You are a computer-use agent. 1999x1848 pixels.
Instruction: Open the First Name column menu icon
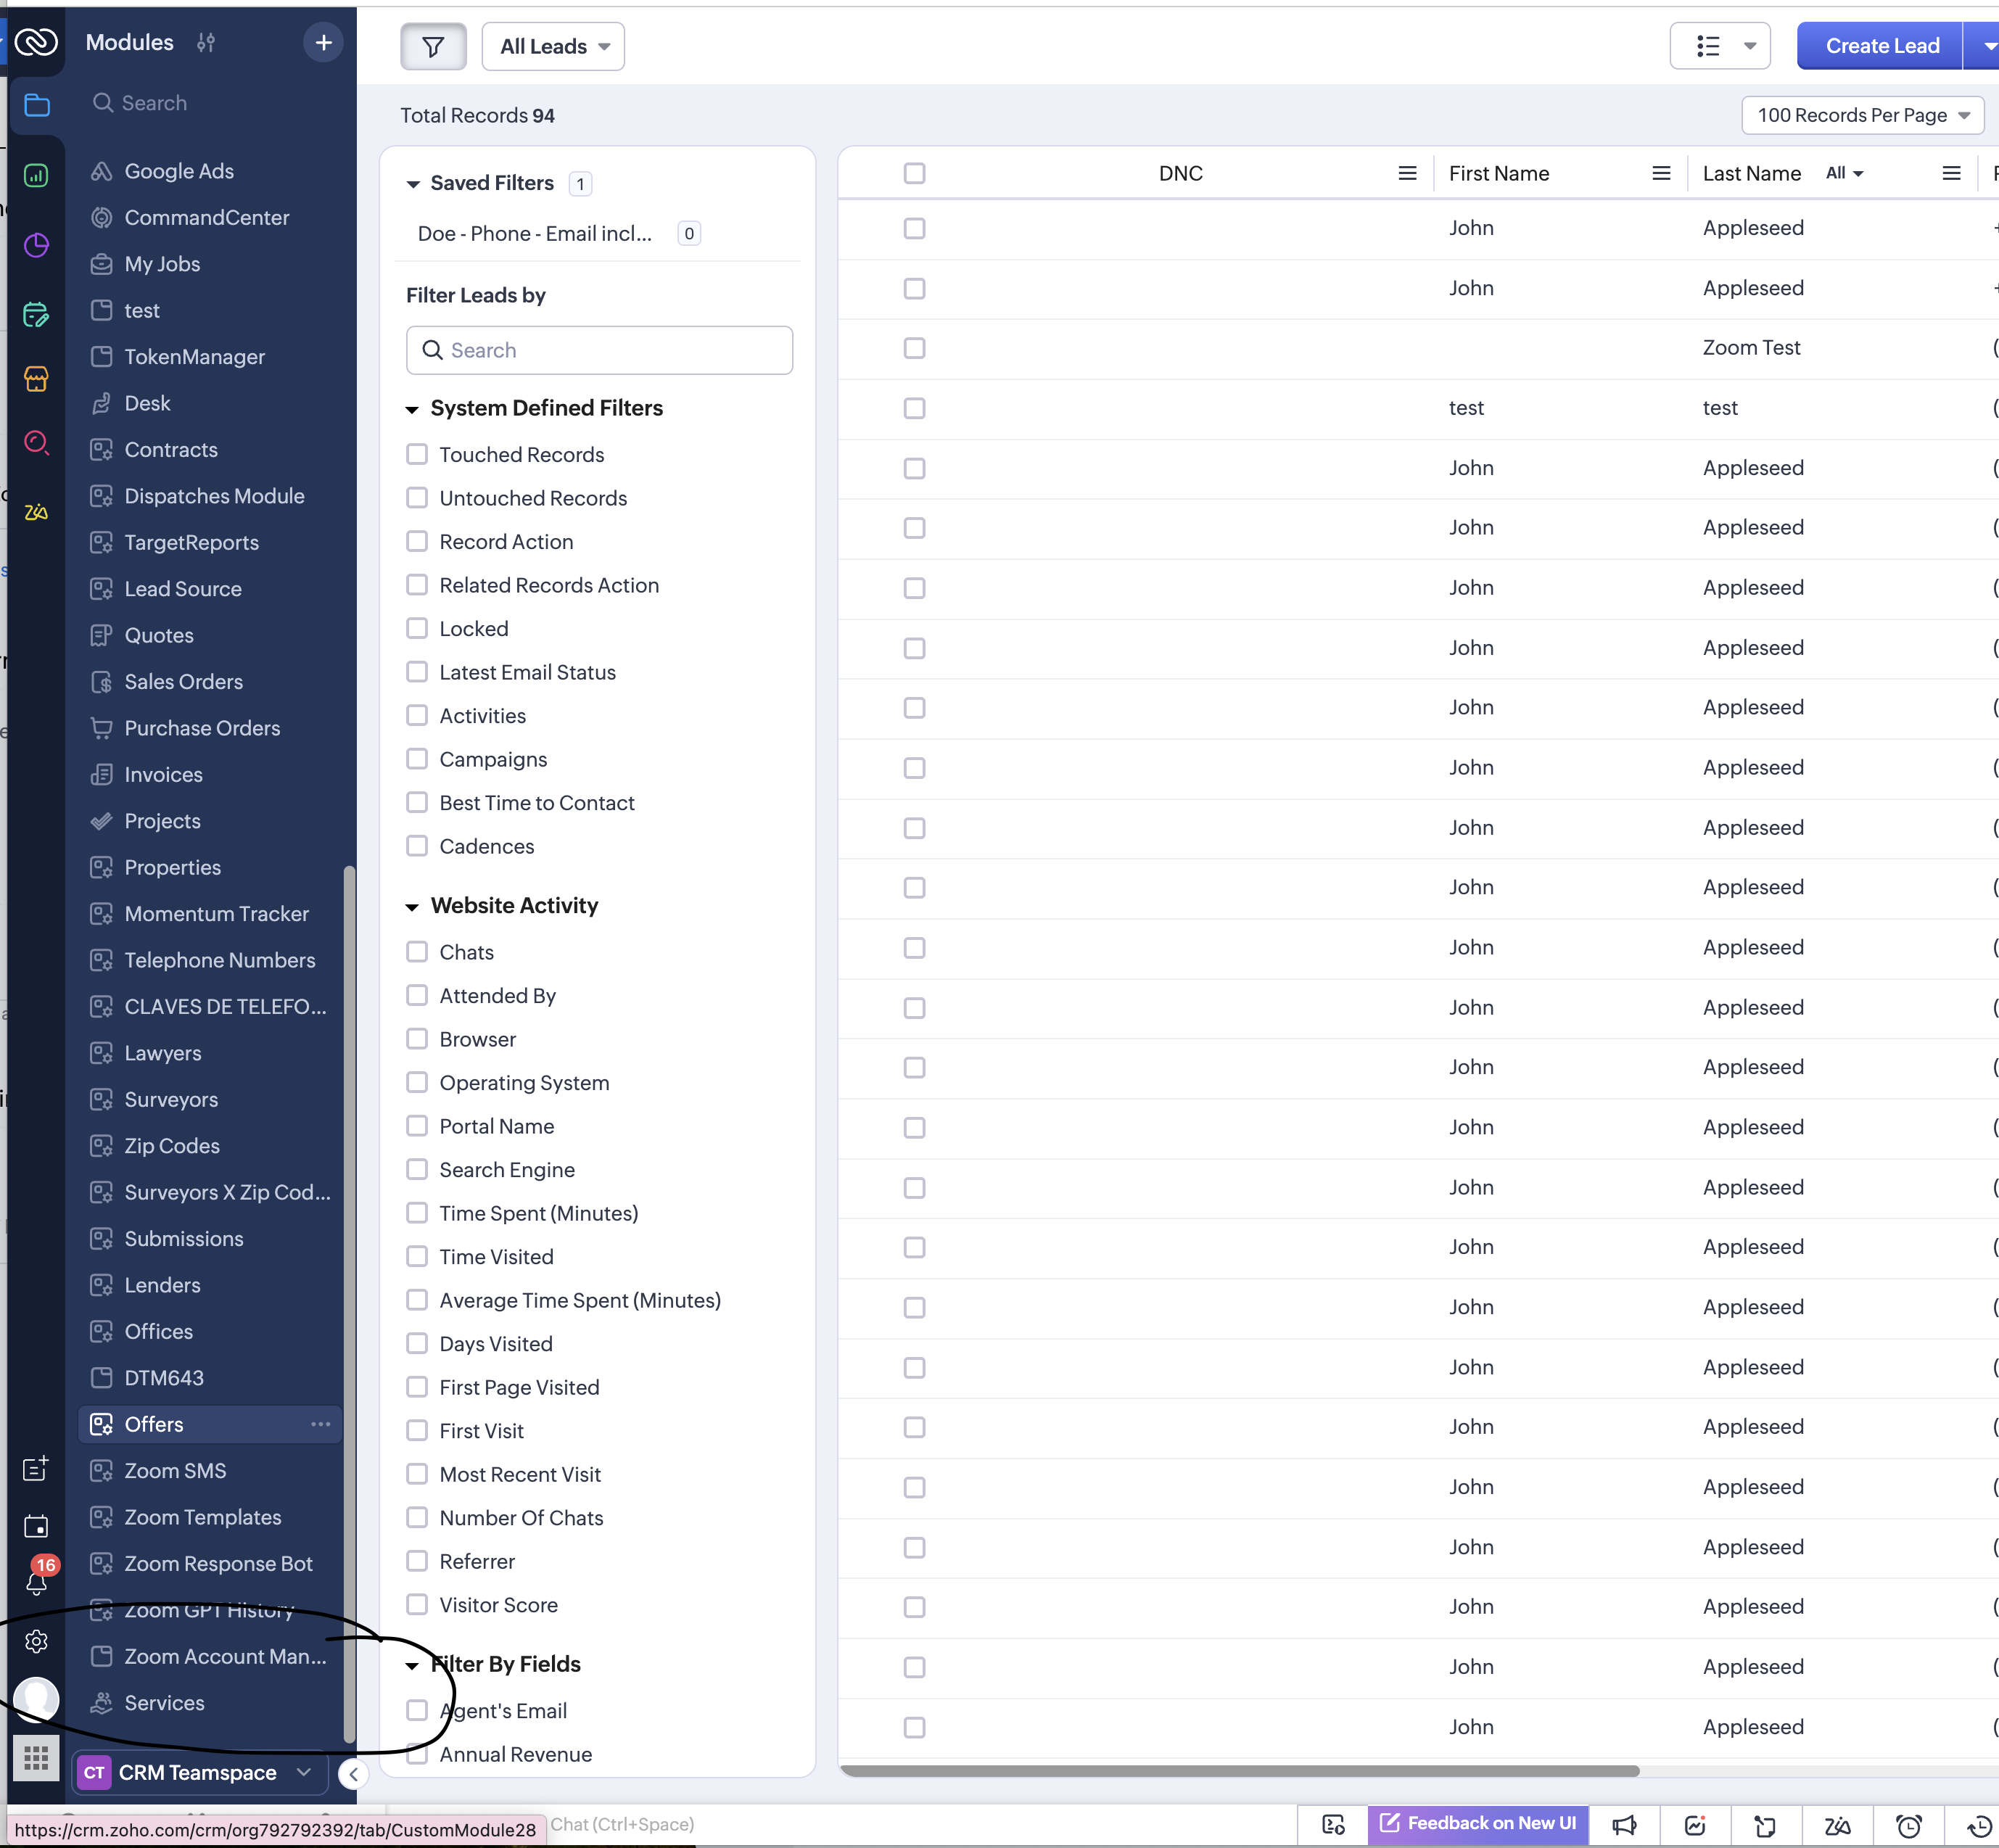point(1661,173)
